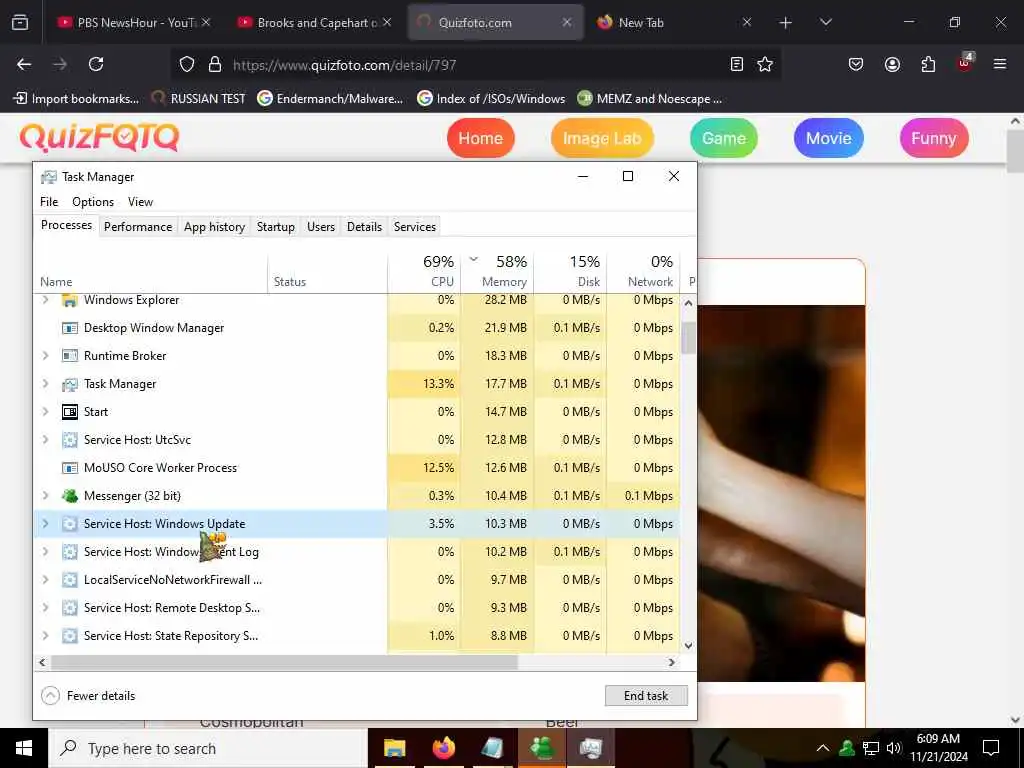Open the list all tabs dropdown arrow
1024x768 pixels.
825,22
